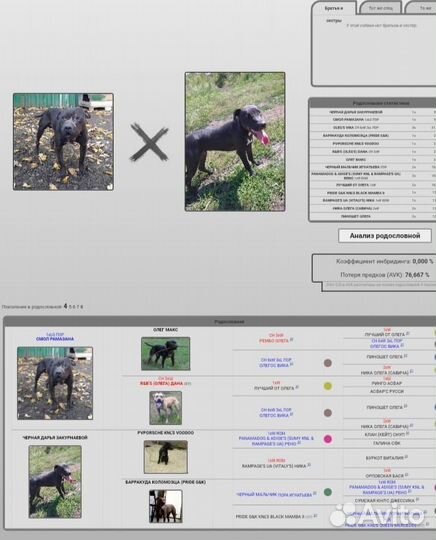
Task: Click the ОЛЕГ МАКС dog thumbnail
Action: (165, 354)
